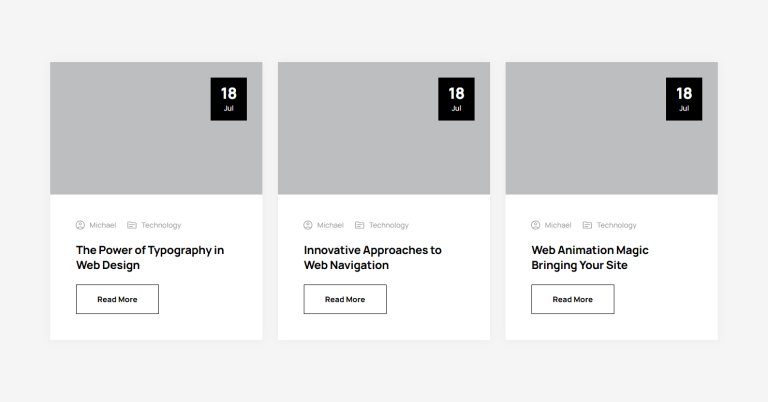Select the Technology category on first card
768x402 pixels.
pyautogui.click(x=161, y=225)
